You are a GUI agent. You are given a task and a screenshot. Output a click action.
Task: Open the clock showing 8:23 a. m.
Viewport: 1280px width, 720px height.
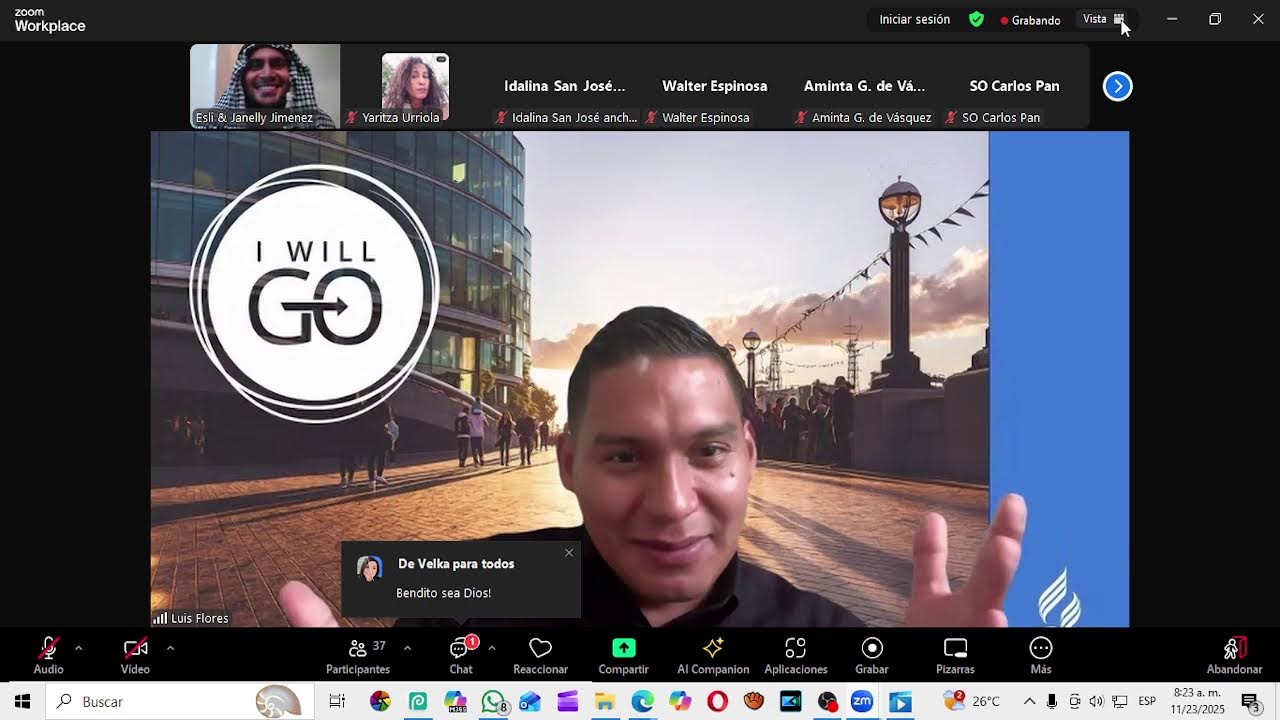pyautogui.click(x=1198, y=702)
